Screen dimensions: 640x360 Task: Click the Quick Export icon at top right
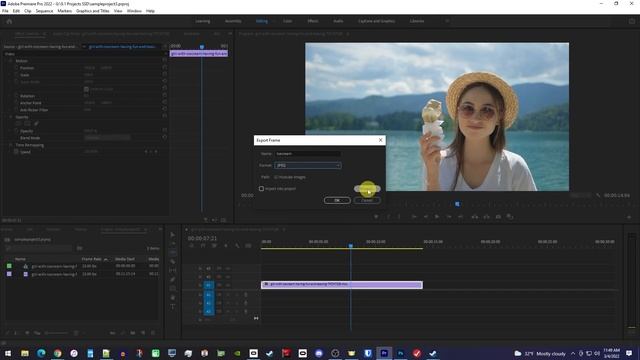pos(631,21)
